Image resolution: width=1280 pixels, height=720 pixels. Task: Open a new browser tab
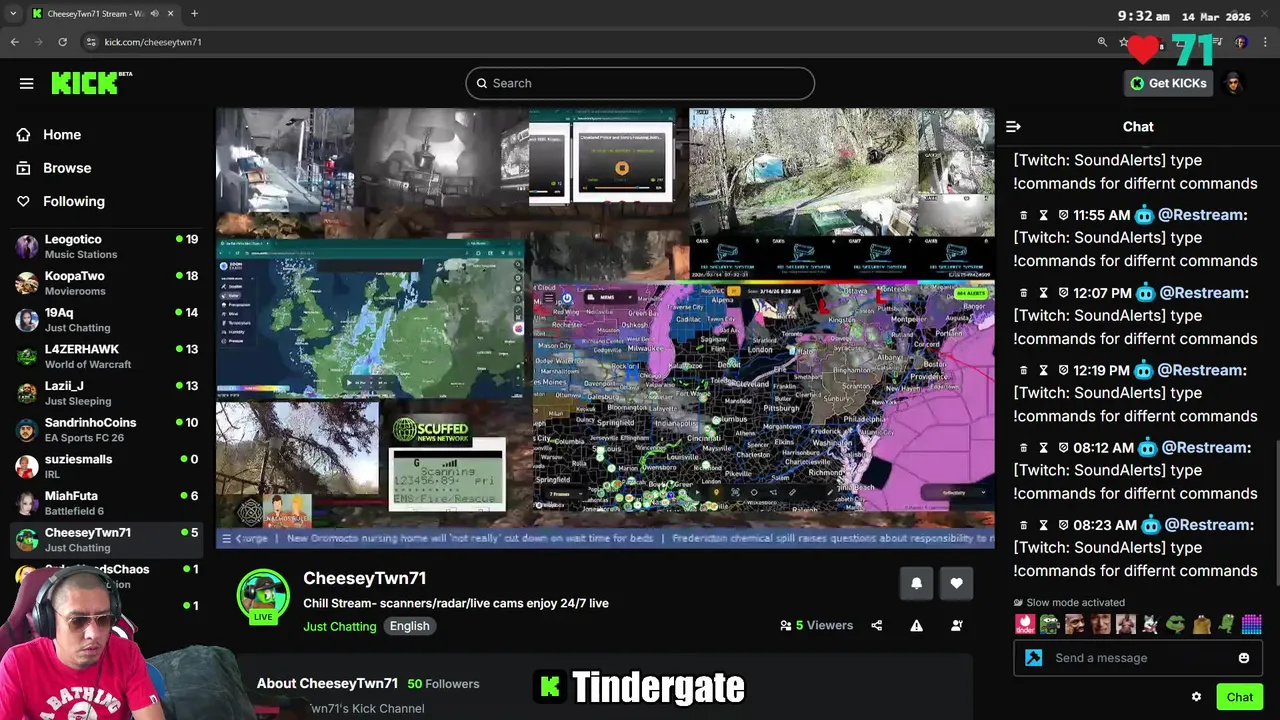194,14
